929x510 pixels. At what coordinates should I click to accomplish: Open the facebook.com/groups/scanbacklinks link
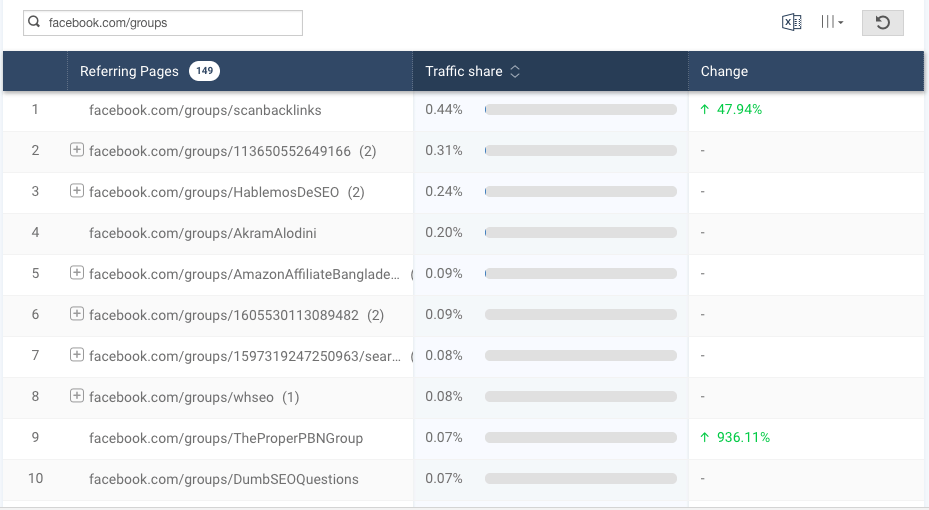(x=205, y=110)
